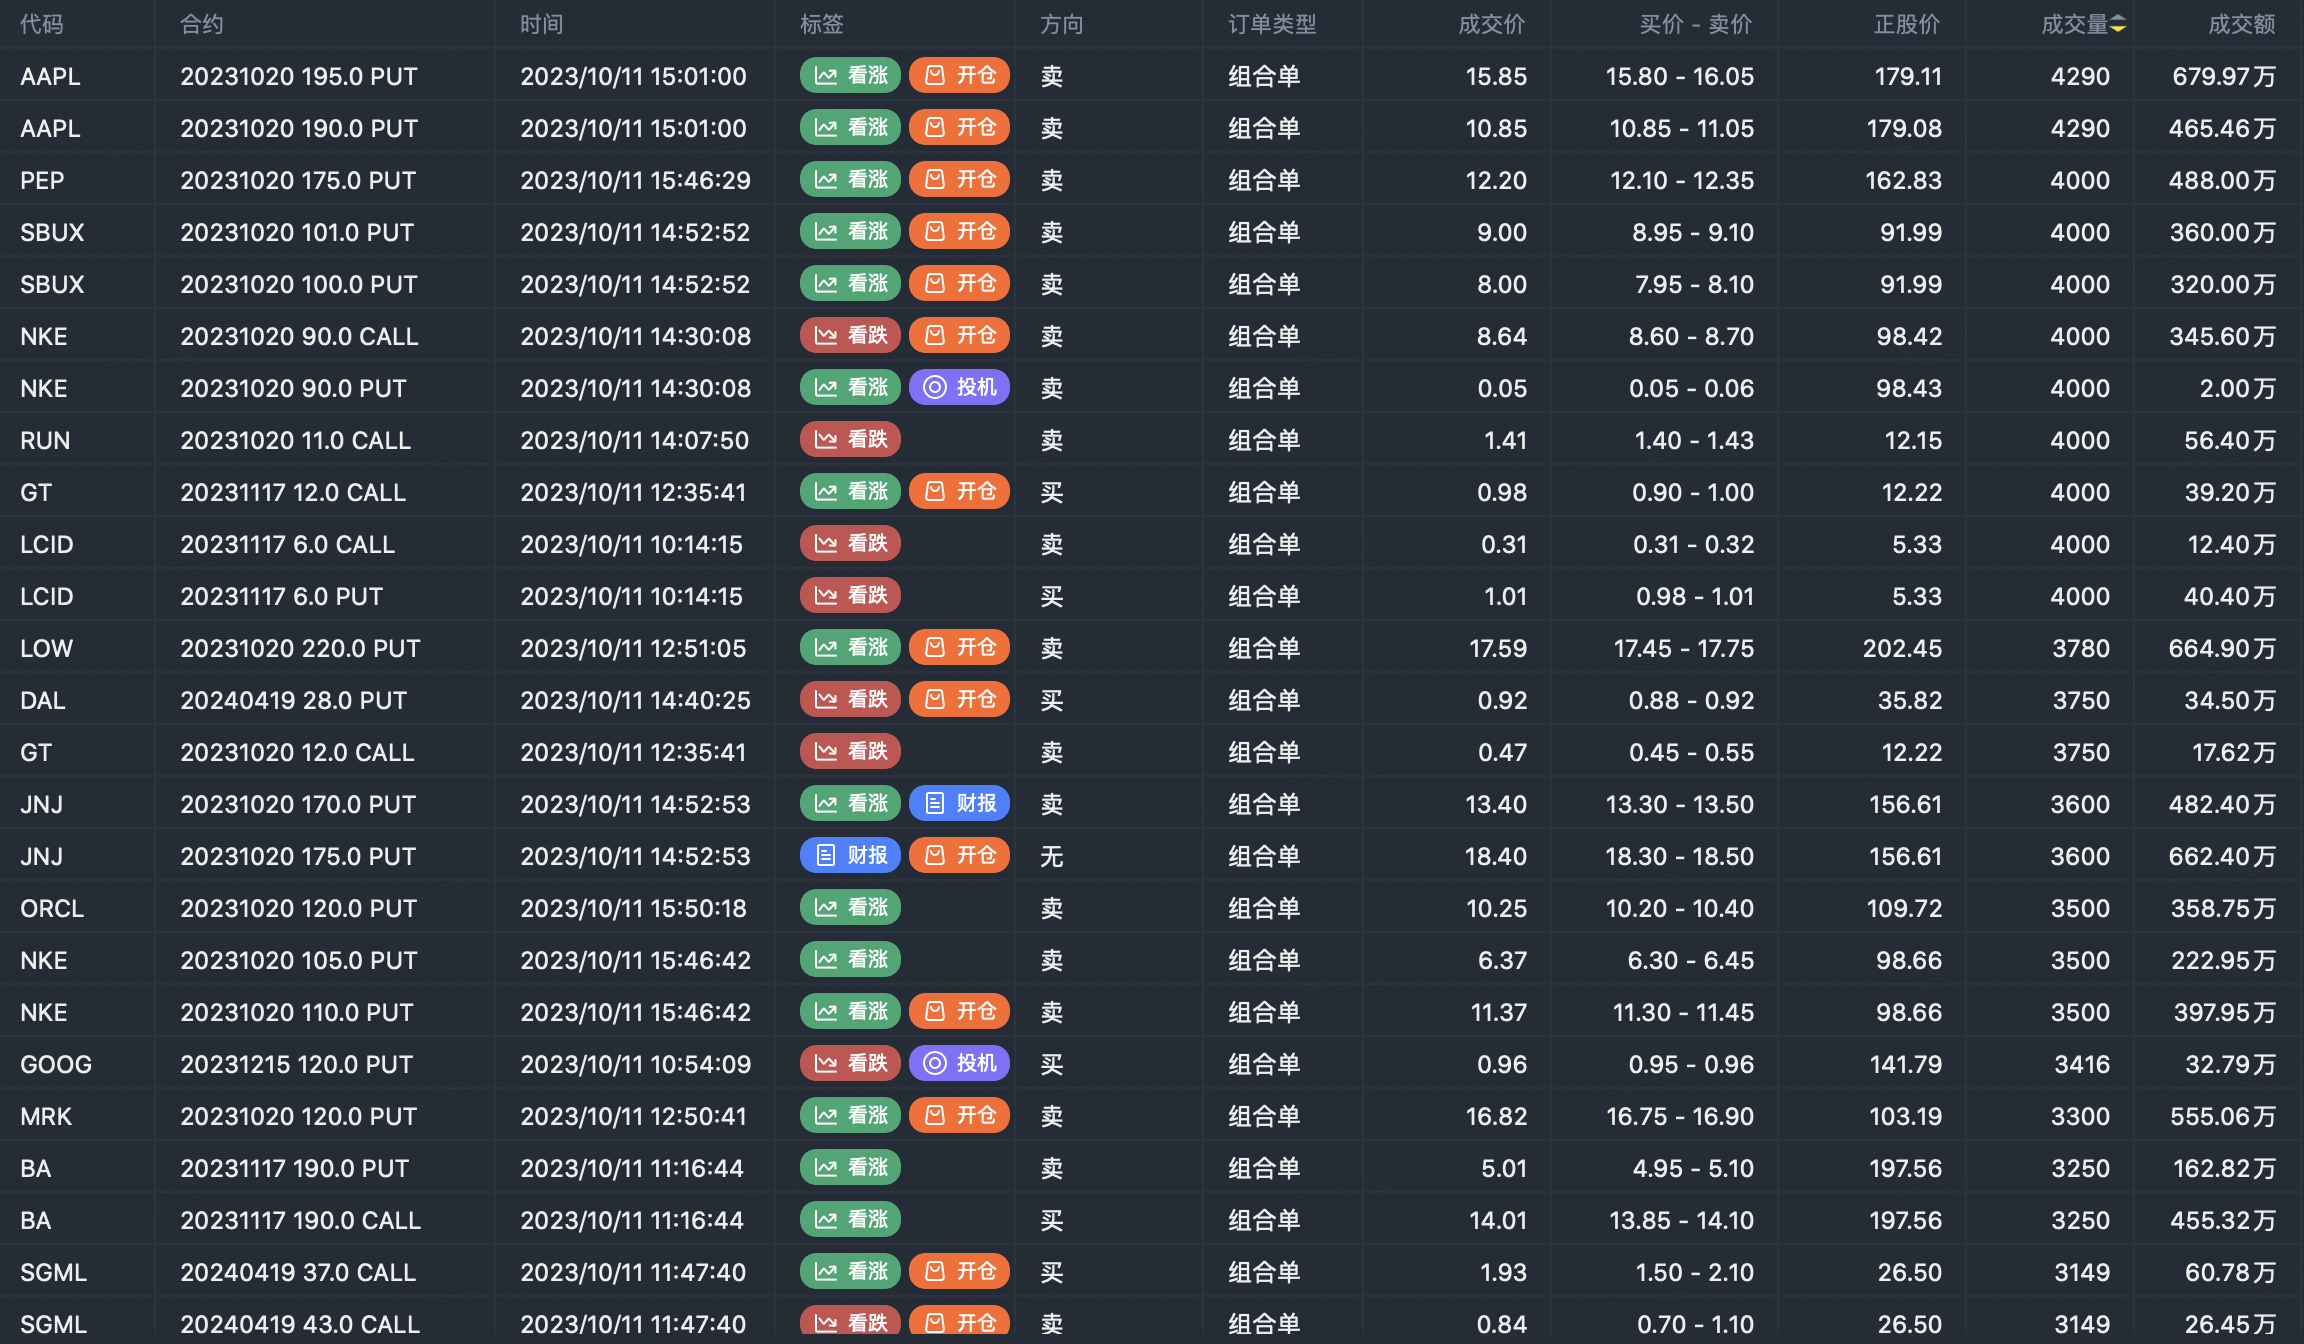The image size is (2304, 1344).
Task: Click the 方向 column header
Action: click(x=1062, y=24)
